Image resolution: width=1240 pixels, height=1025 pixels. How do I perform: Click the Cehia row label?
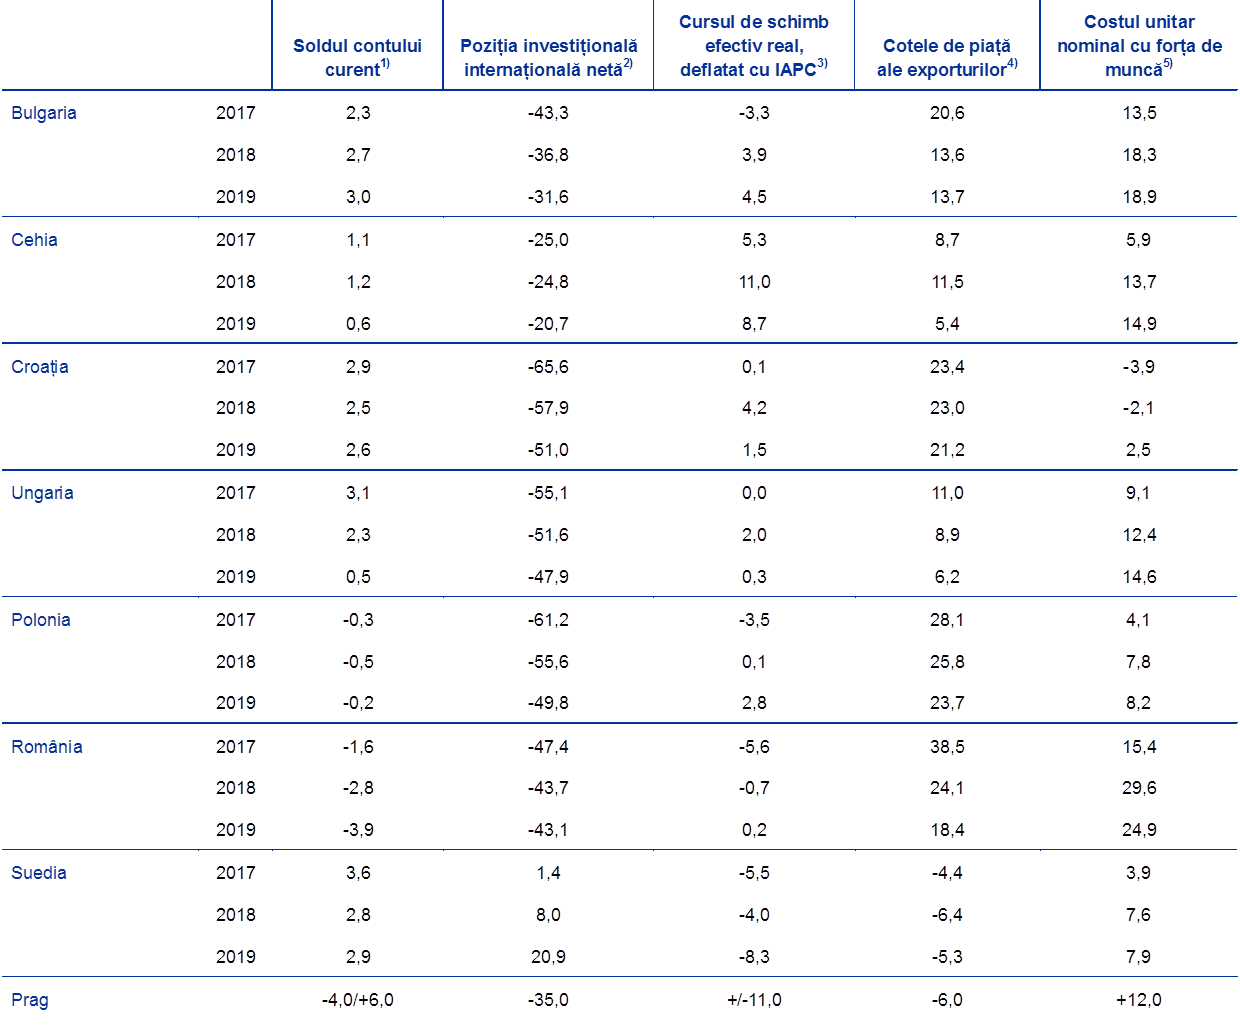point(34,240)
